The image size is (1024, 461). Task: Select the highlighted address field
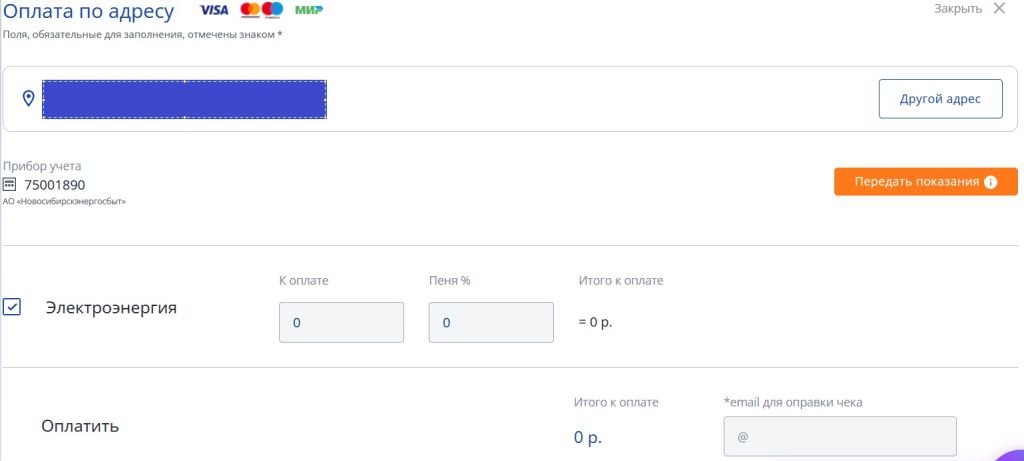coord(184,98)
